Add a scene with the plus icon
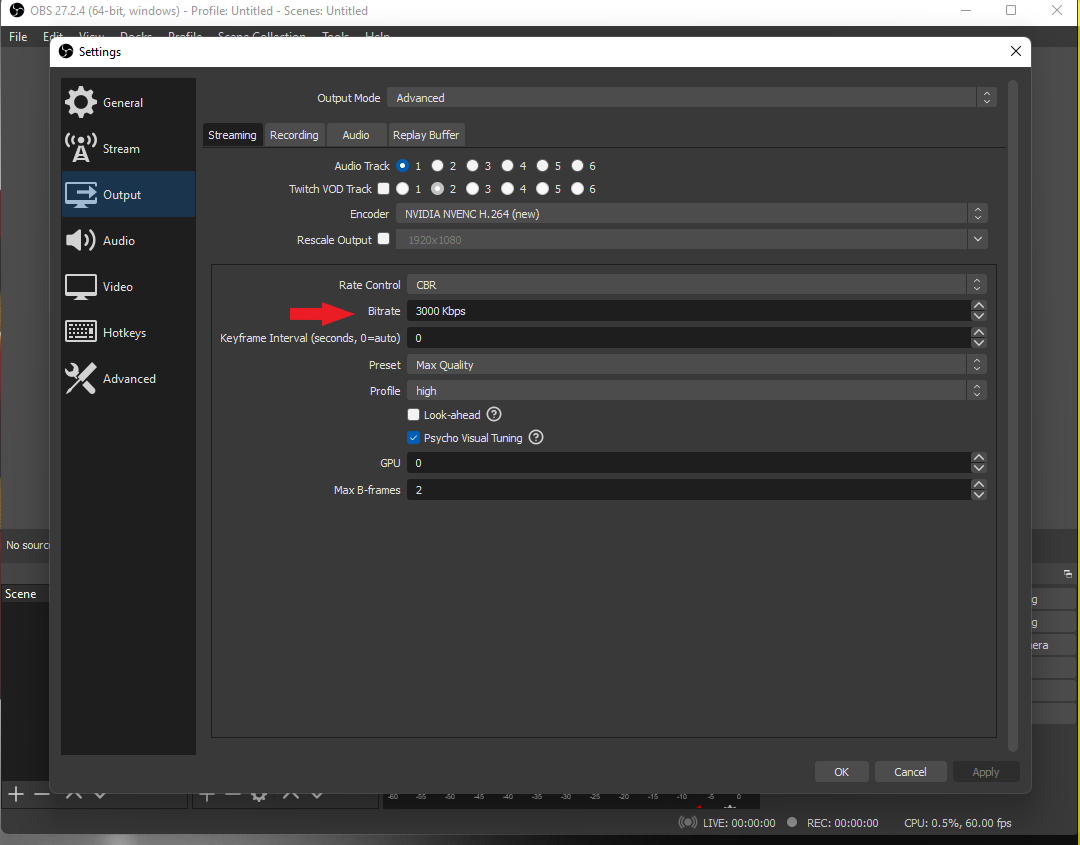The height and width of the screenshot is (845, 1080). 16,794
